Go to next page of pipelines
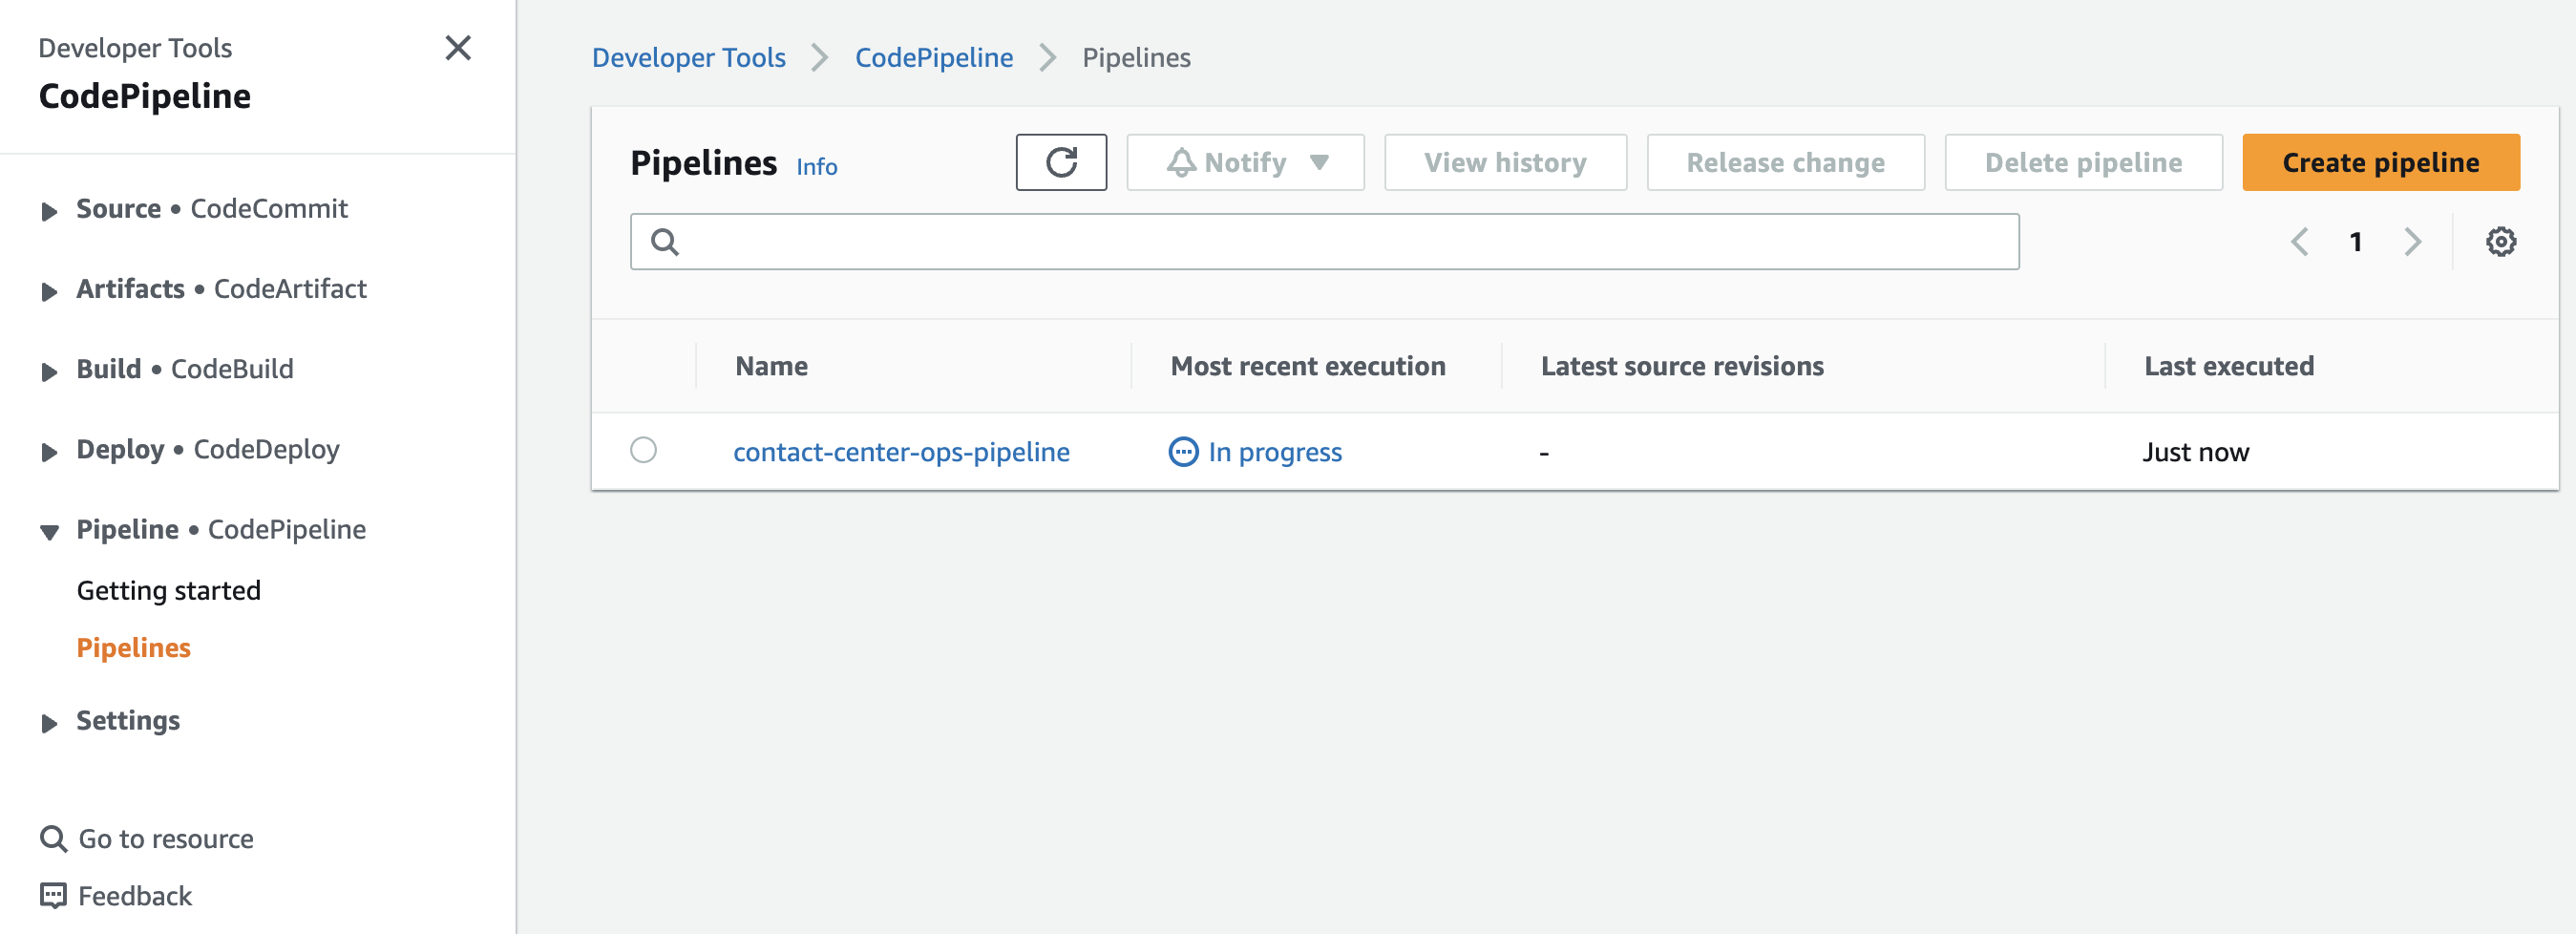This screenshot has width=2576, height=934. click(x=2412, y=241)
